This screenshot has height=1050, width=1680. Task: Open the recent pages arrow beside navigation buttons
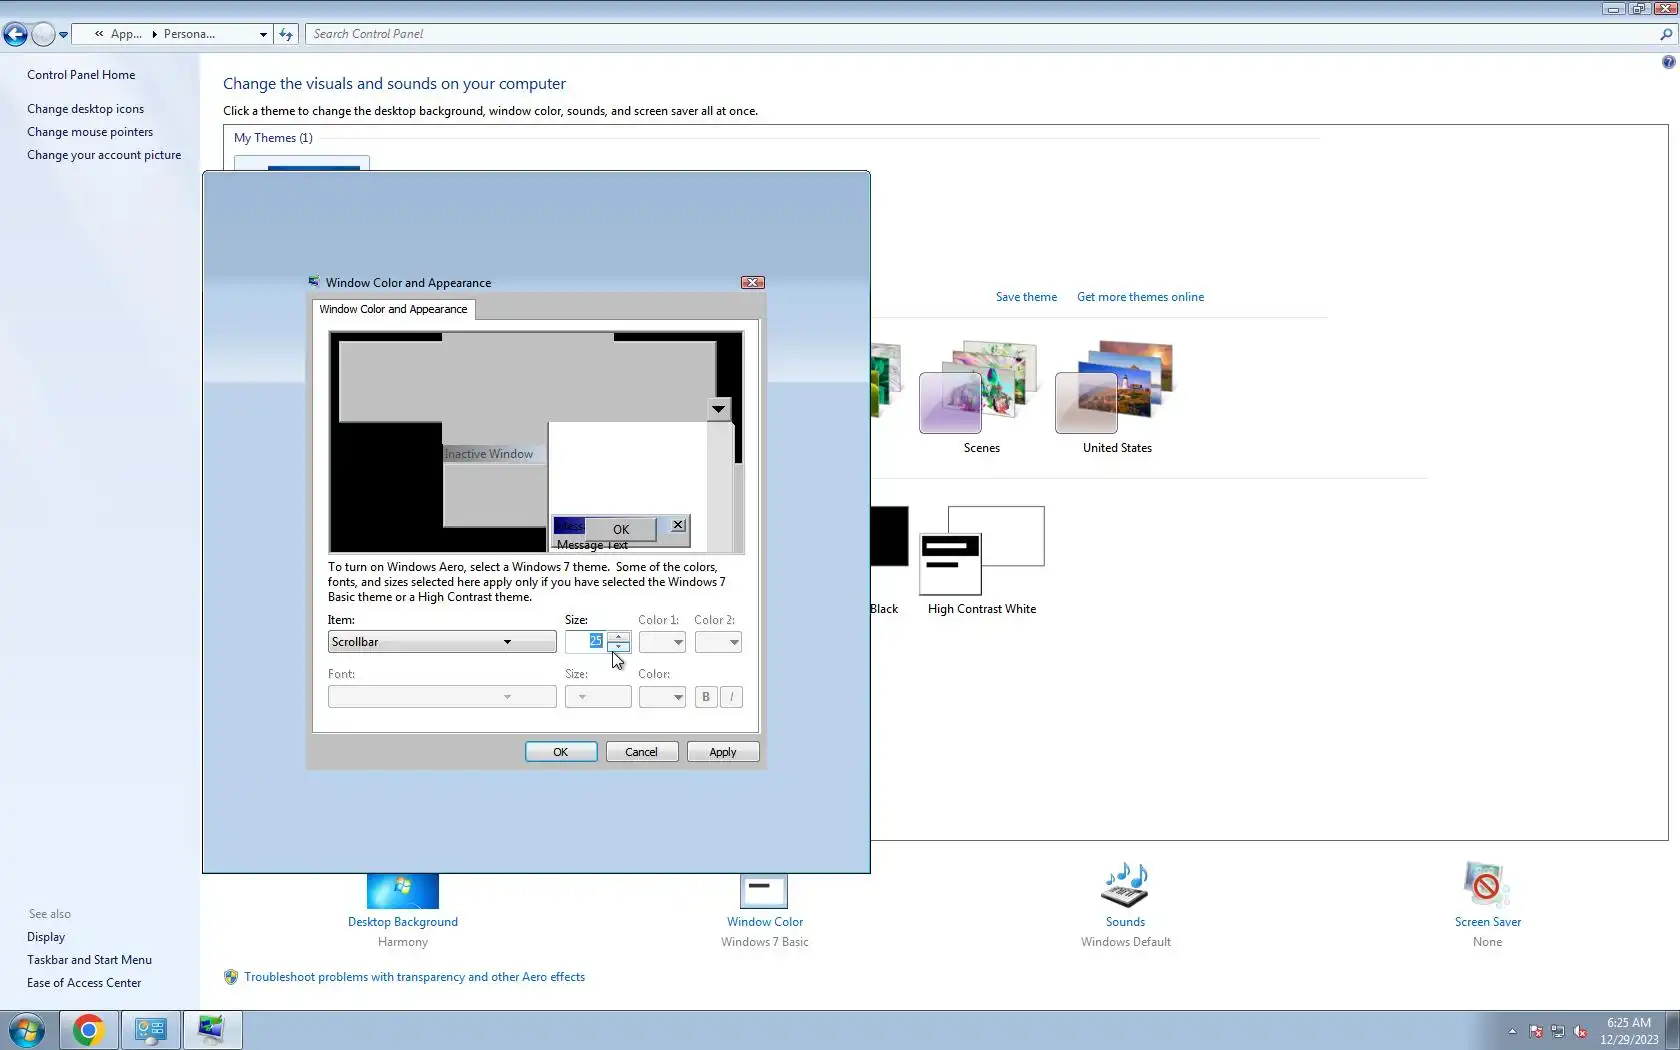63,34
